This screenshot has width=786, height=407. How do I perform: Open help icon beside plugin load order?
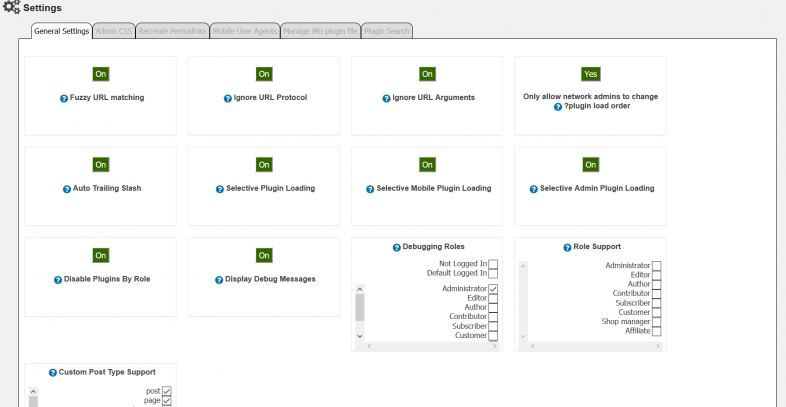(557, 107)
